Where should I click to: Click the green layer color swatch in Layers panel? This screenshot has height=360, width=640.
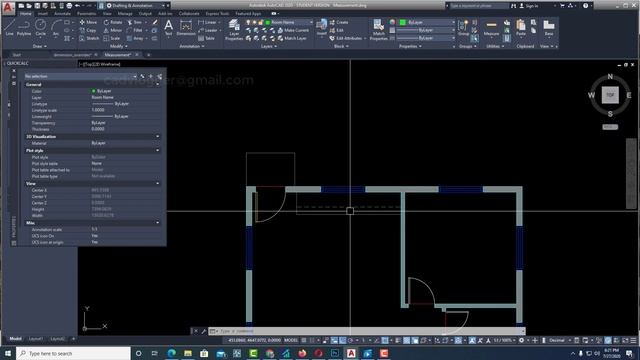[x=268, y=22]
